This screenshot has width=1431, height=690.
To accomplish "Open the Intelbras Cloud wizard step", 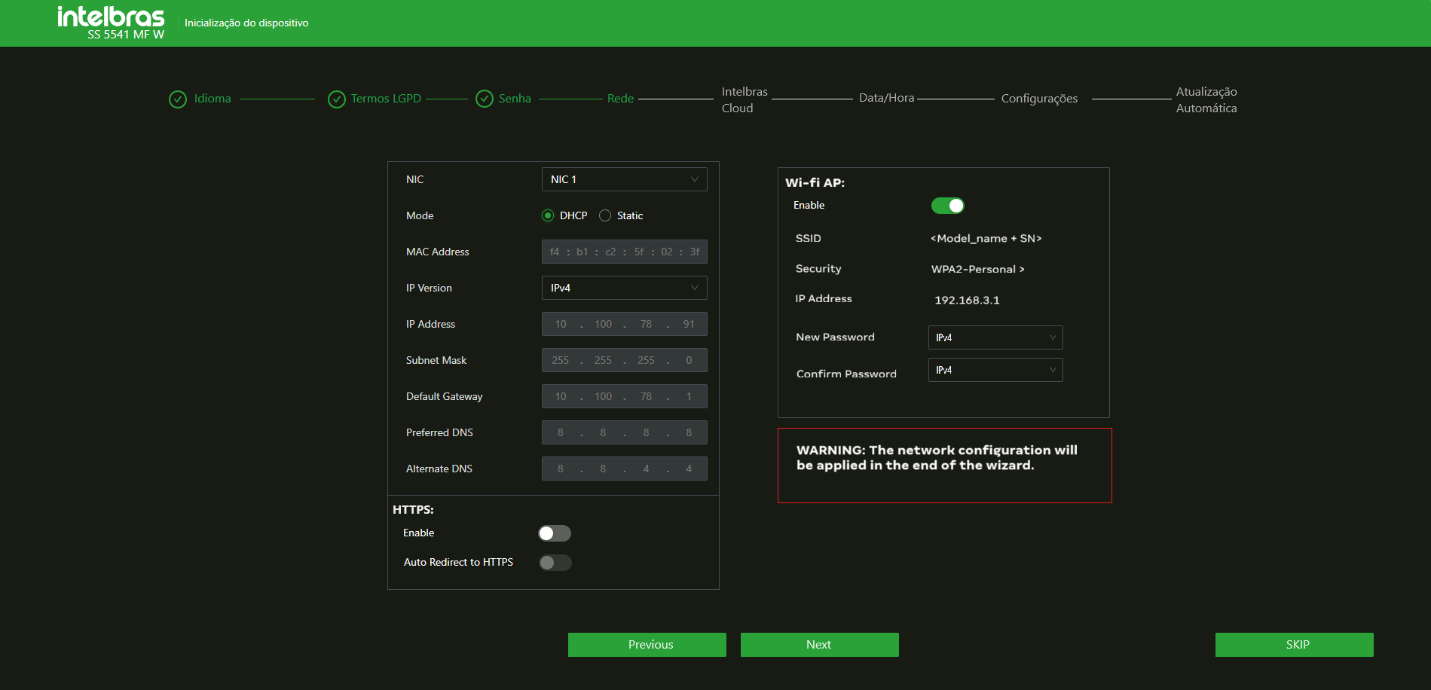I will [x=744, y=100].
